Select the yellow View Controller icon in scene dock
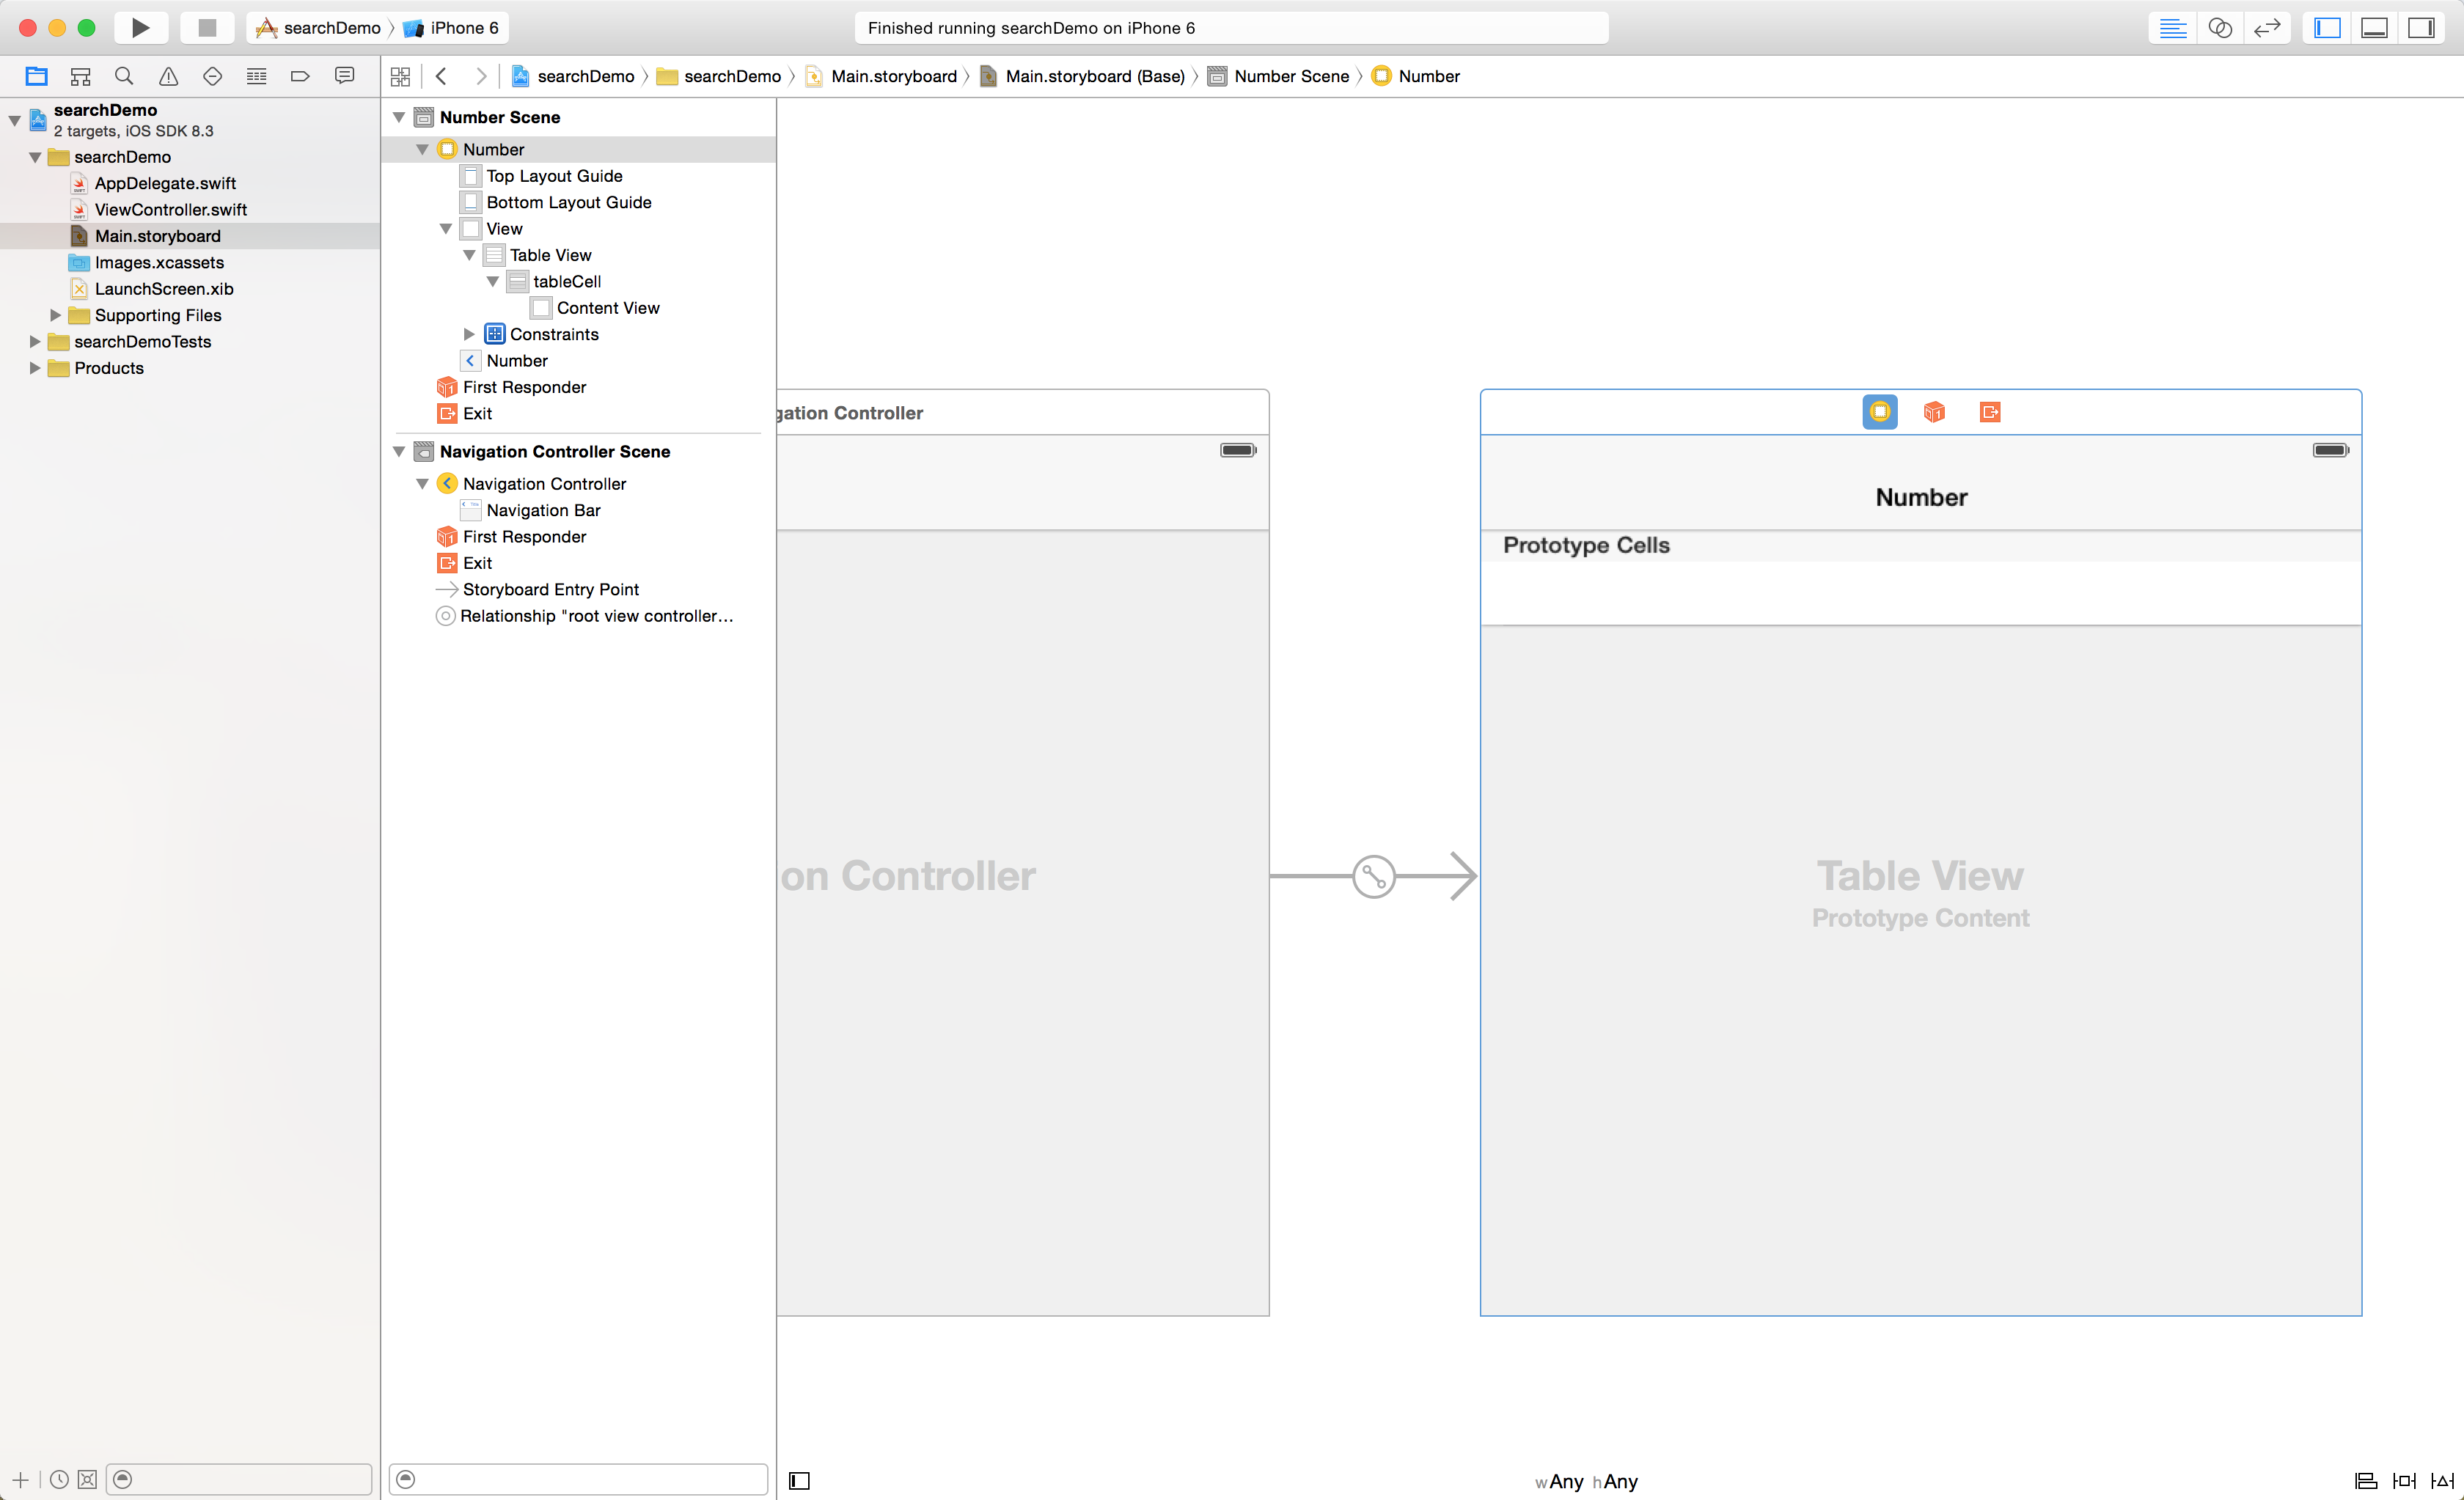Image resolution: width=2464 pixels, height=1500 pixels. point(1880,412)
